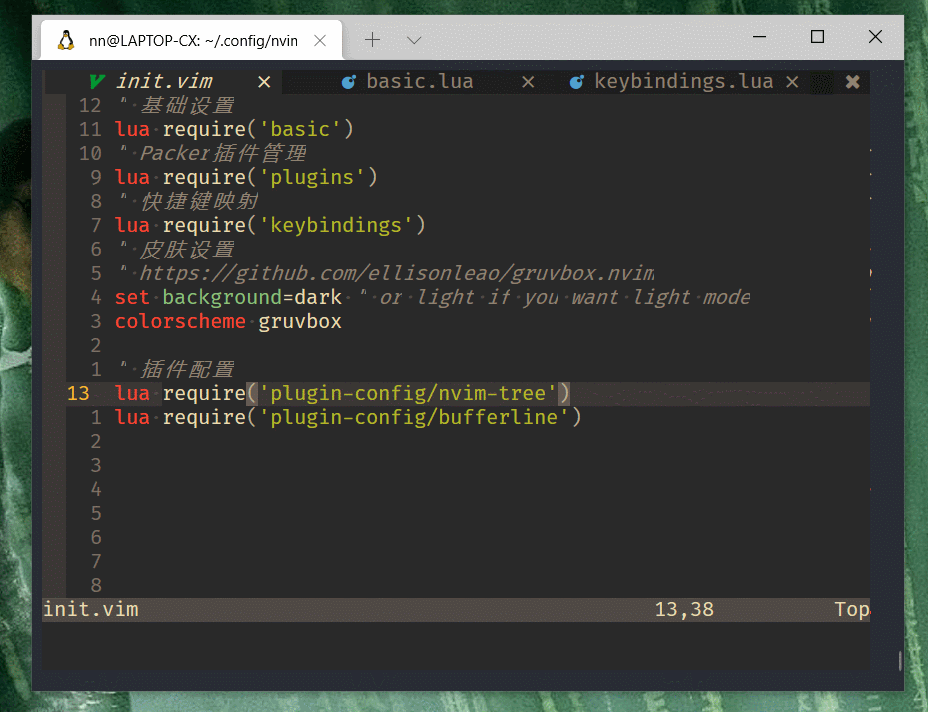Click the init.vim status line label

[91, 610]
